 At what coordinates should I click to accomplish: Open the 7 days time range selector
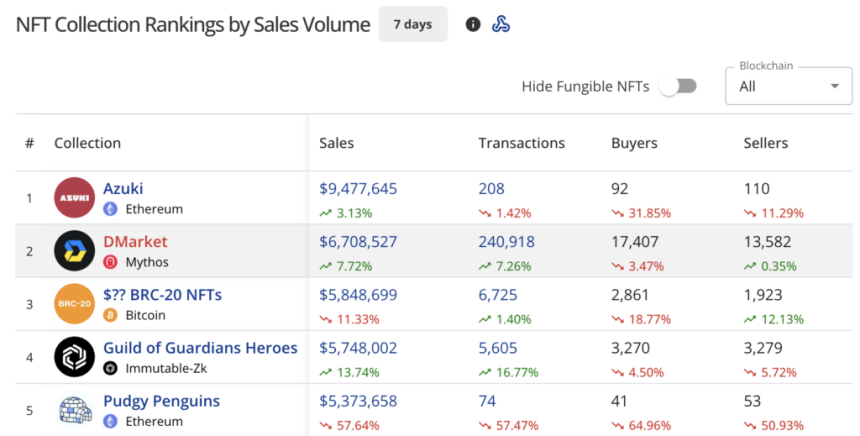click(412, 24)
